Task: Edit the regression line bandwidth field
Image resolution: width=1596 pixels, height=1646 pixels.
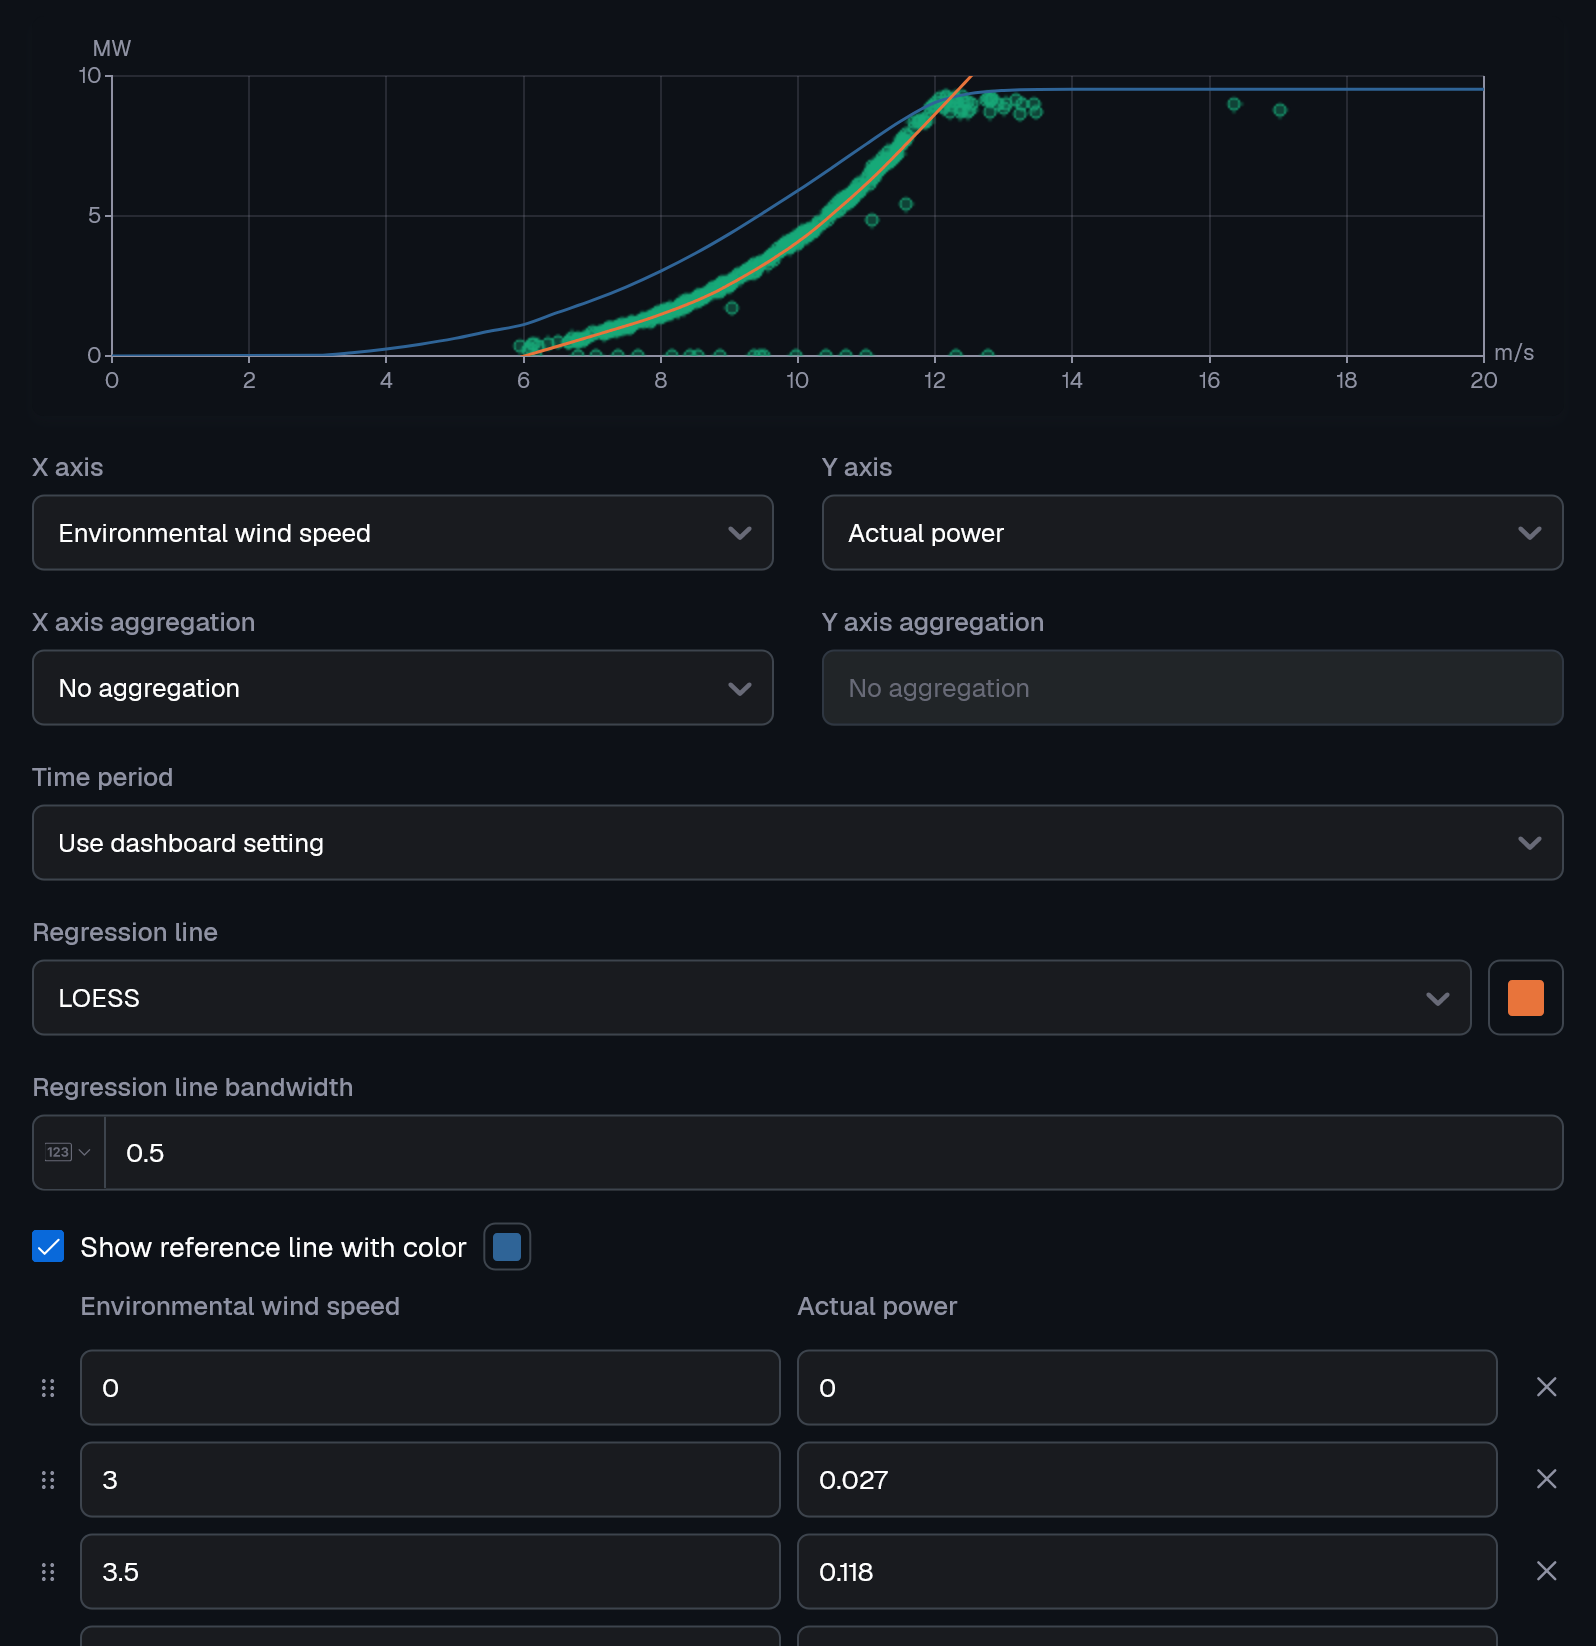Action: pos(832,1153)
